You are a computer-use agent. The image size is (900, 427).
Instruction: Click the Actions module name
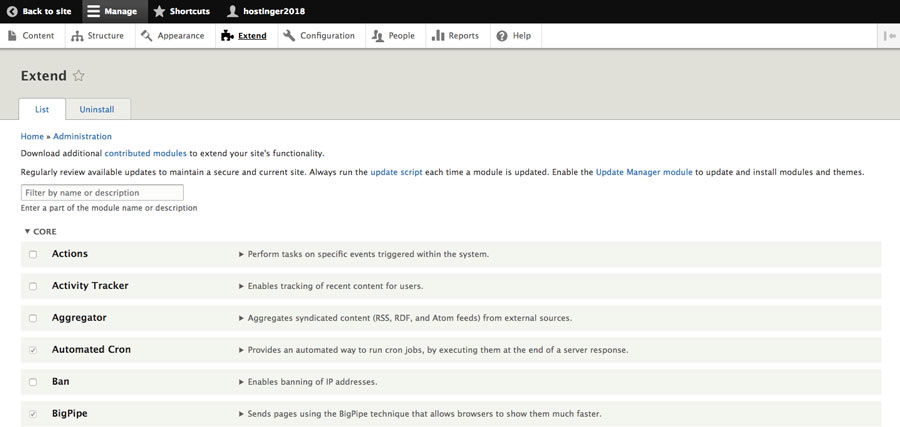point(70,254)
